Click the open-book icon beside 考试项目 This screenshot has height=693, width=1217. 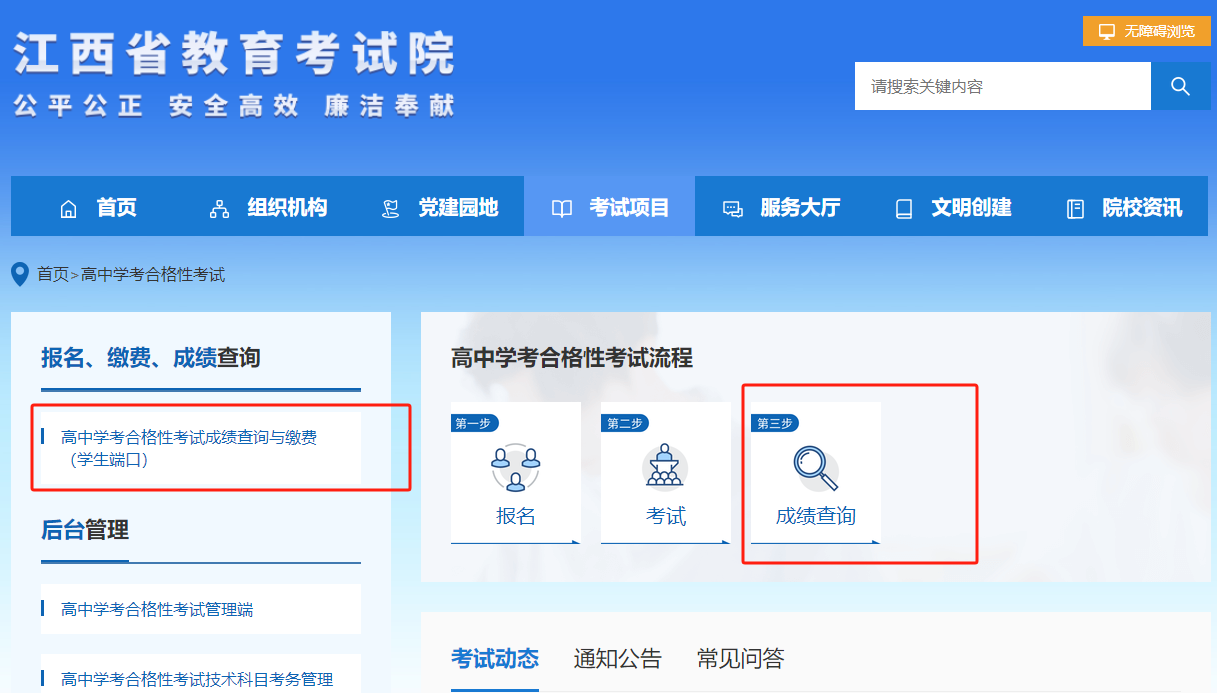coord(562,209)
